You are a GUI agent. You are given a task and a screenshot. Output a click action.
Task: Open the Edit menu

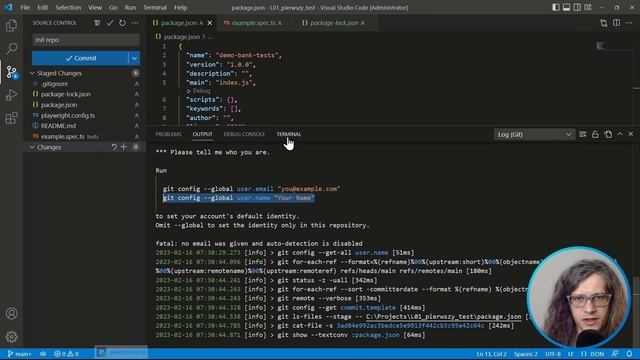(42, 7)
